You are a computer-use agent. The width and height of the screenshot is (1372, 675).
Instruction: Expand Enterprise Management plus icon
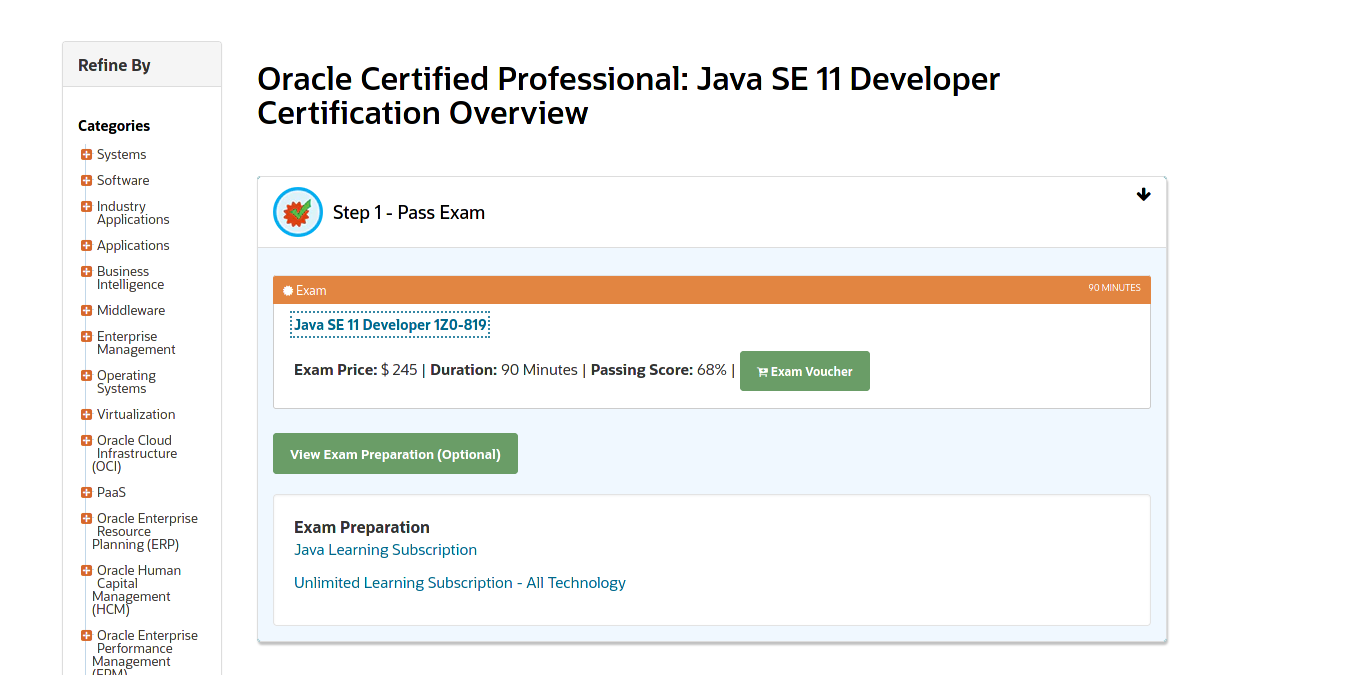point(86,337)
